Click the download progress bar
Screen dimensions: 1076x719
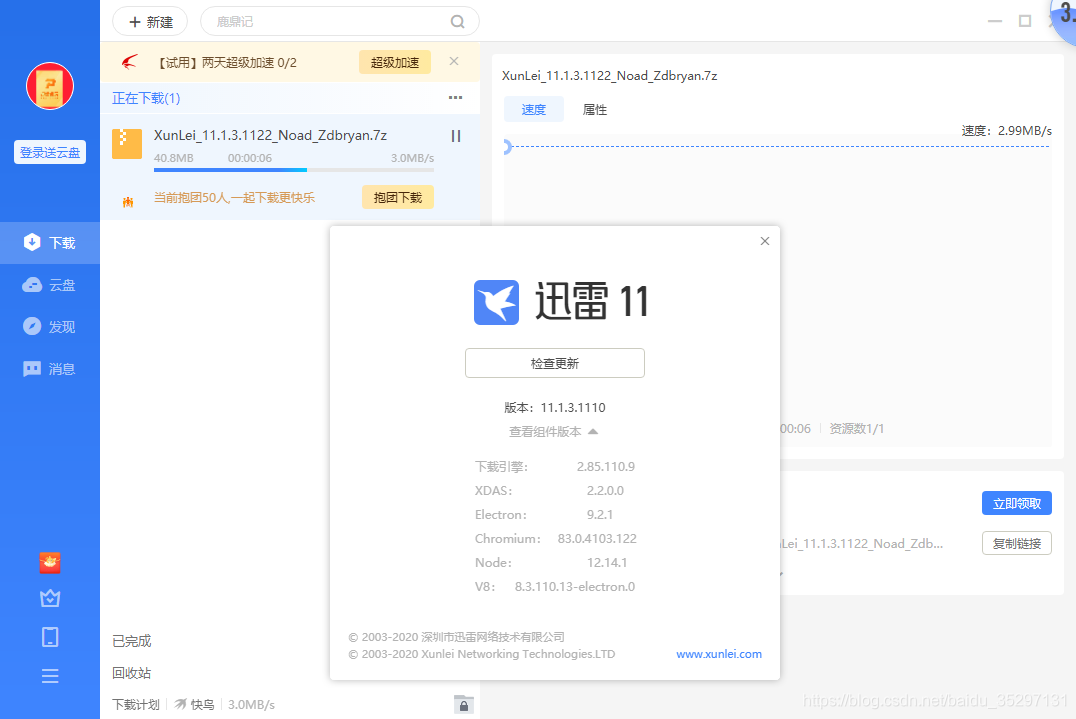294,169
